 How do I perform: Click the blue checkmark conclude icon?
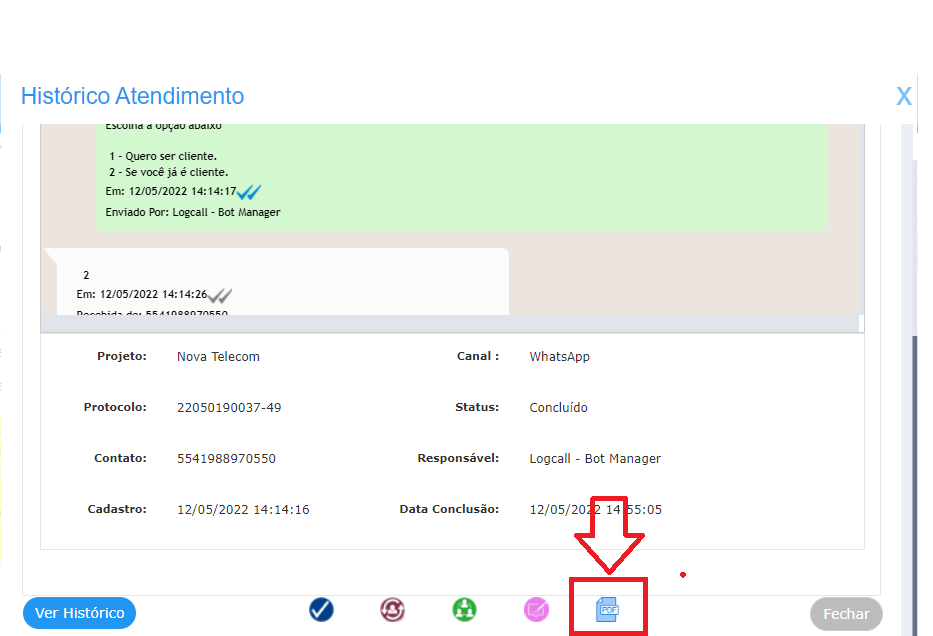[321, 610]
